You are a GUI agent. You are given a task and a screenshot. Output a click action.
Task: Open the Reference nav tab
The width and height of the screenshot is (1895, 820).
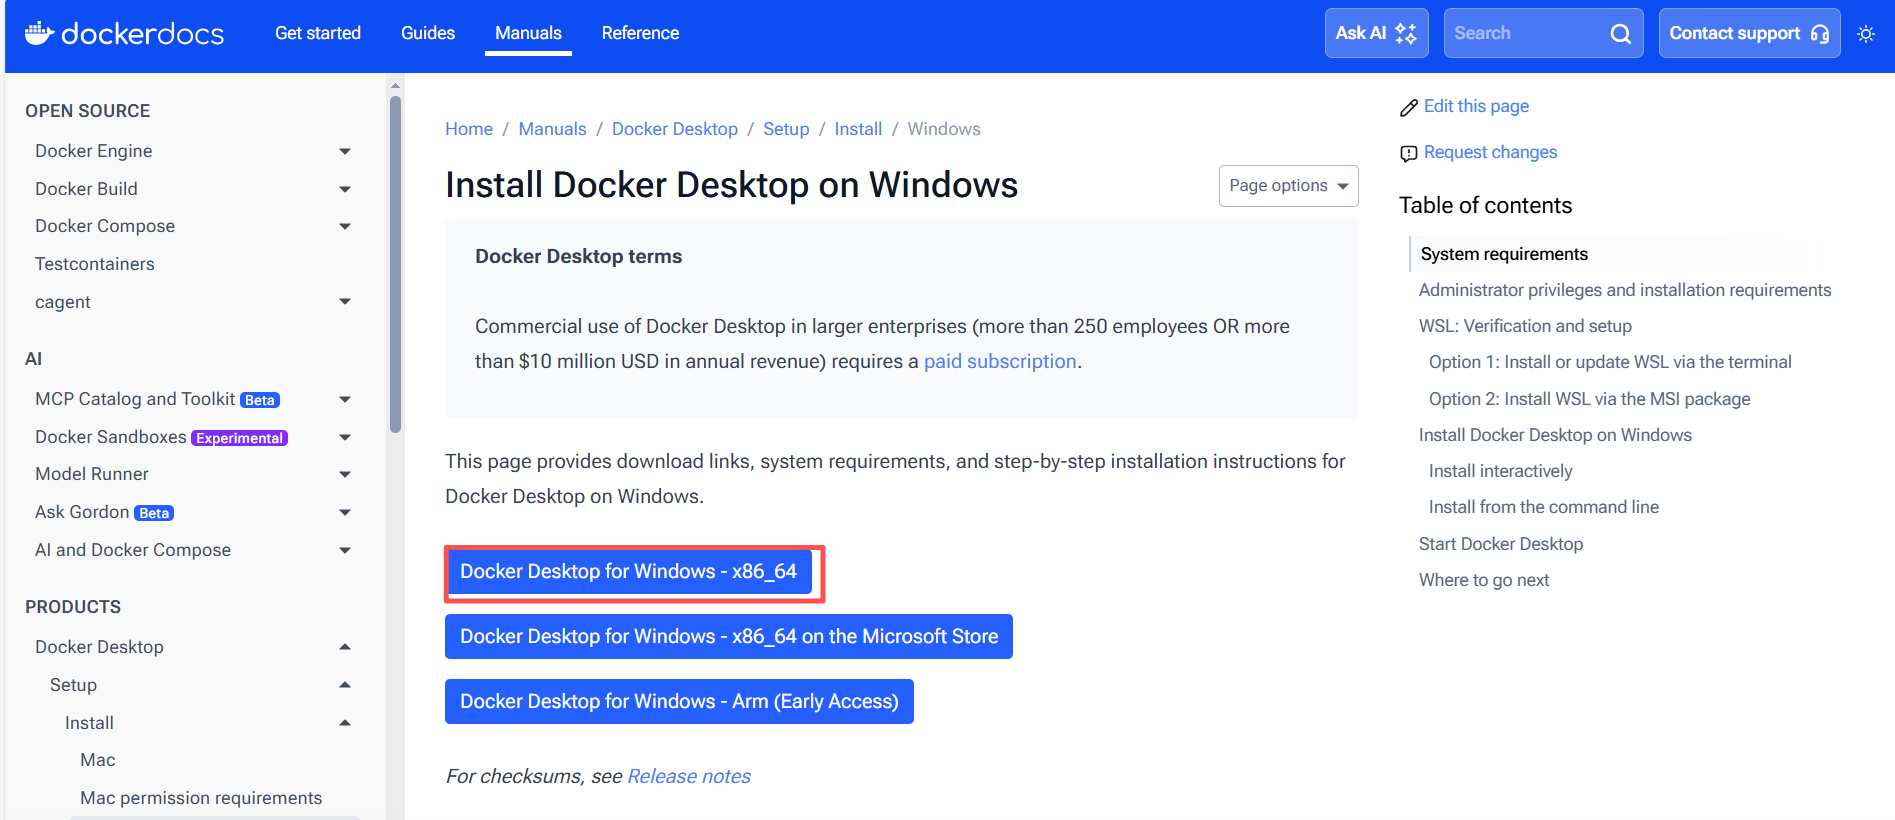point(640,33)
